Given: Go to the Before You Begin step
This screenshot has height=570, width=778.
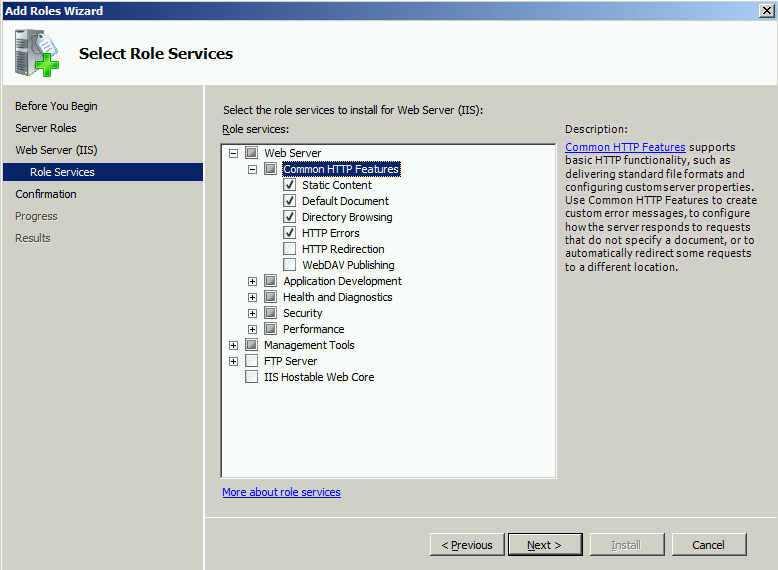Looking at the screenshot, I should [56, 106].
